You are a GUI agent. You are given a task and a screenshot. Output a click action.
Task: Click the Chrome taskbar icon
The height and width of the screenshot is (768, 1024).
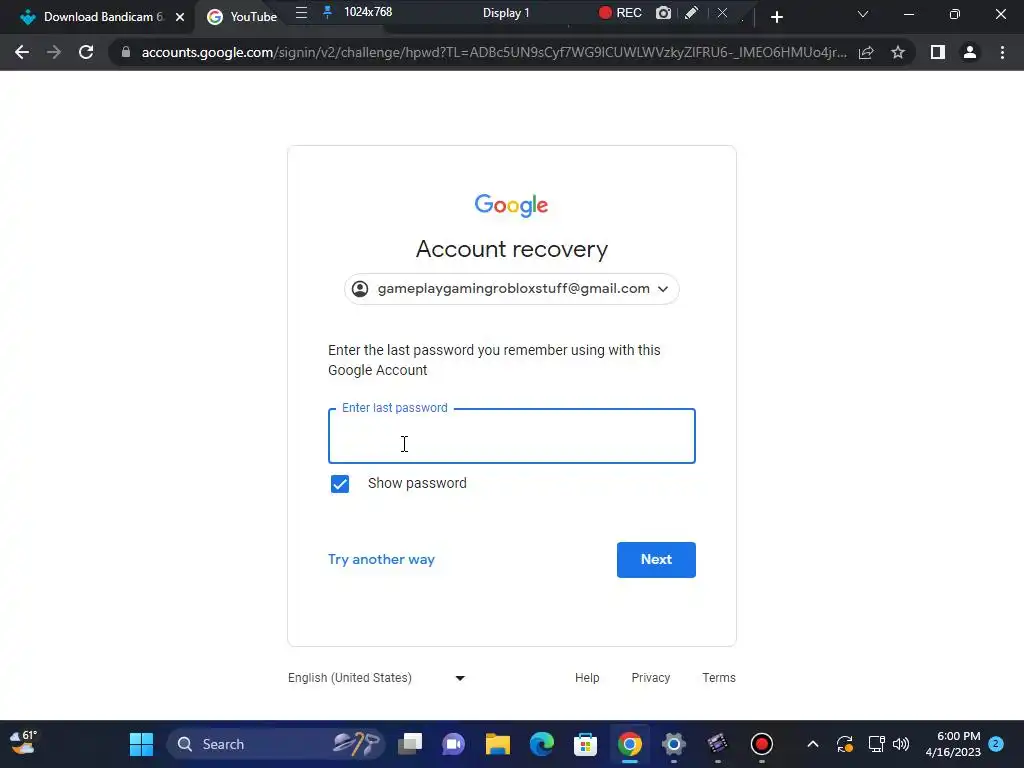[x=630, y=744]
